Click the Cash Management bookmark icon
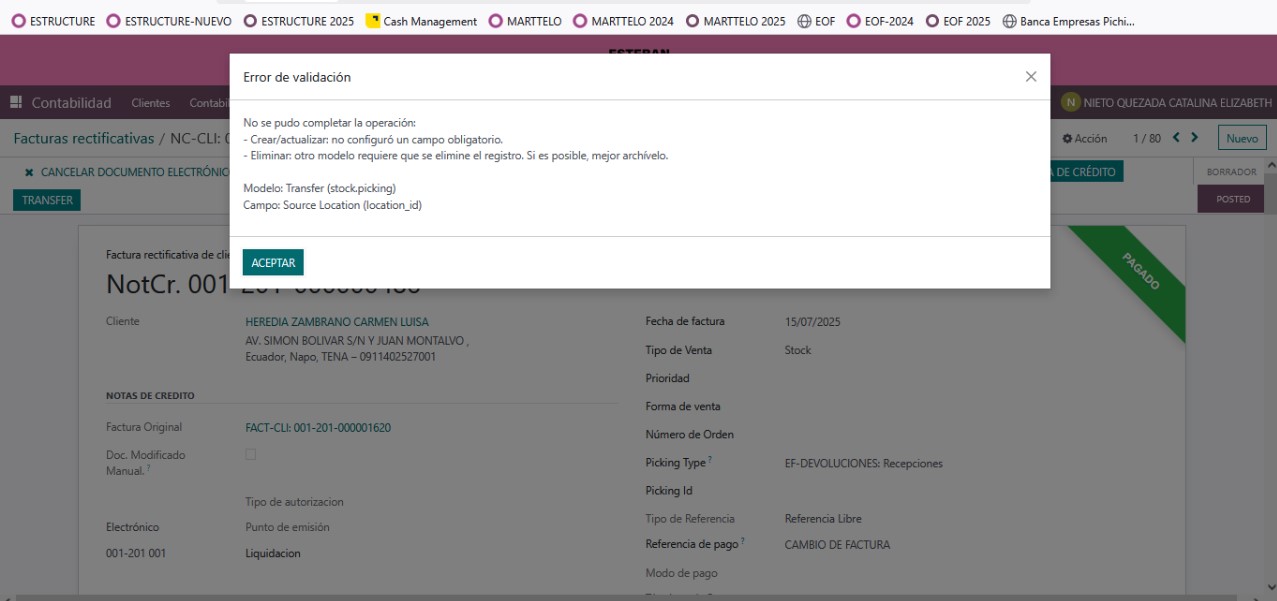 pos(373,21)
